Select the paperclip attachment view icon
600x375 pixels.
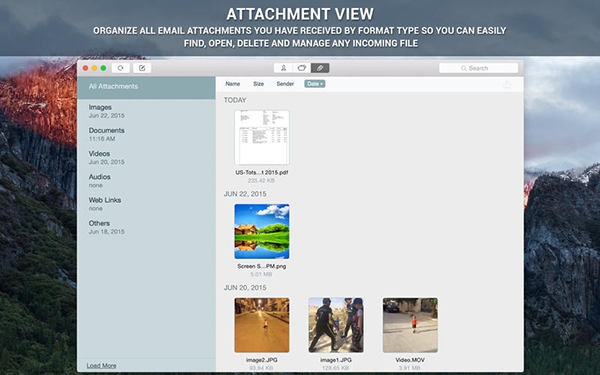point(320,68)
